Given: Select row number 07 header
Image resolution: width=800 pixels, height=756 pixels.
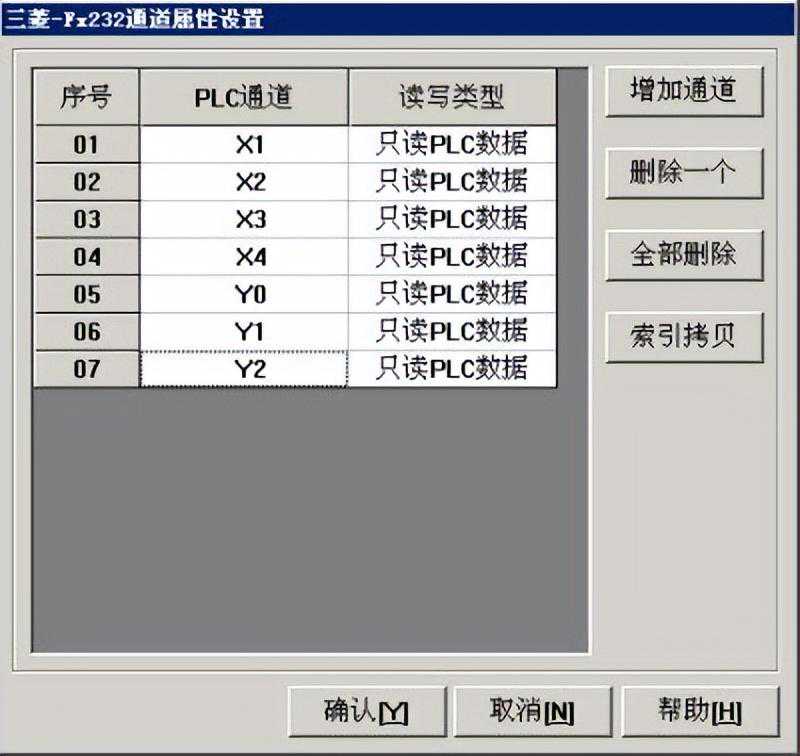Looking at the screenshot, I should point(87,369).
